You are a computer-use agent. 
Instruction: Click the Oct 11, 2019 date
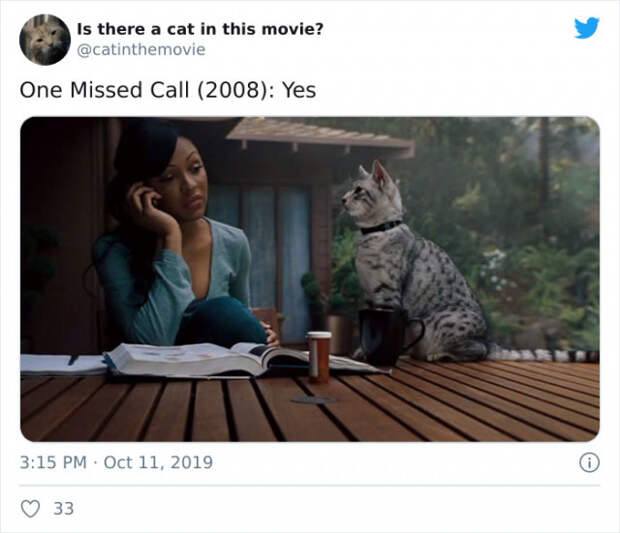pyautogui.click(x=158, y=462)
